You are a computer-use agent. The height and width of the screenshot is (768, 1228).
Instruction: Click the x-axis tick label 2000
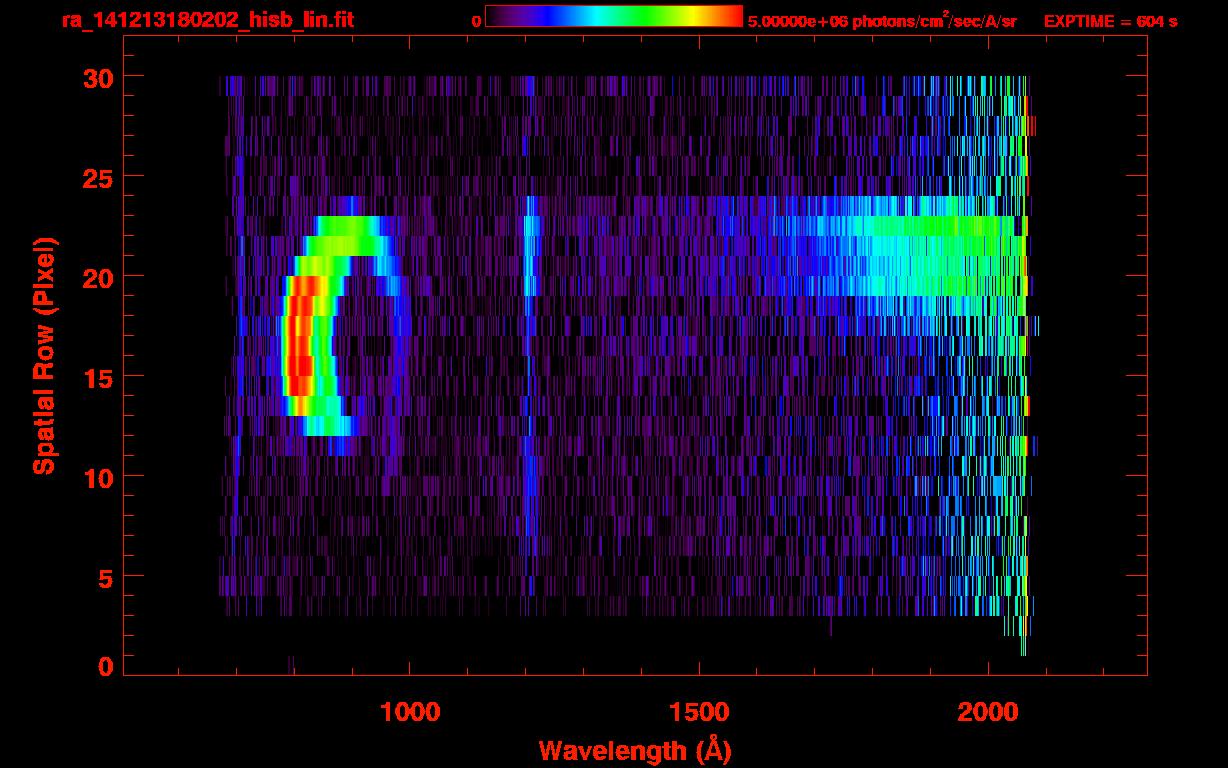(x=988, y=712)
